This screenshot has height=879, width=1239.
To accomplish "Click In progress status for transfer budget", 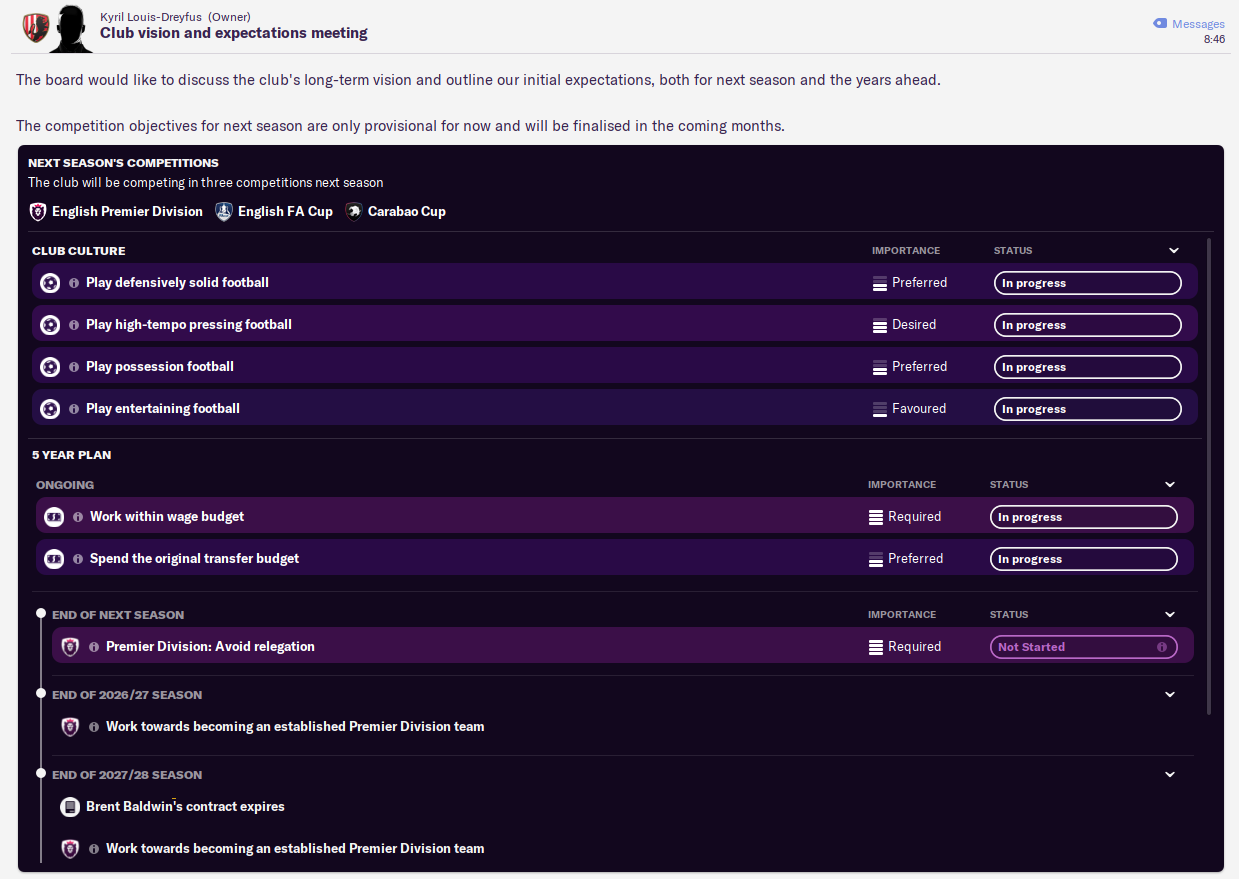I will click(1084, 559).
